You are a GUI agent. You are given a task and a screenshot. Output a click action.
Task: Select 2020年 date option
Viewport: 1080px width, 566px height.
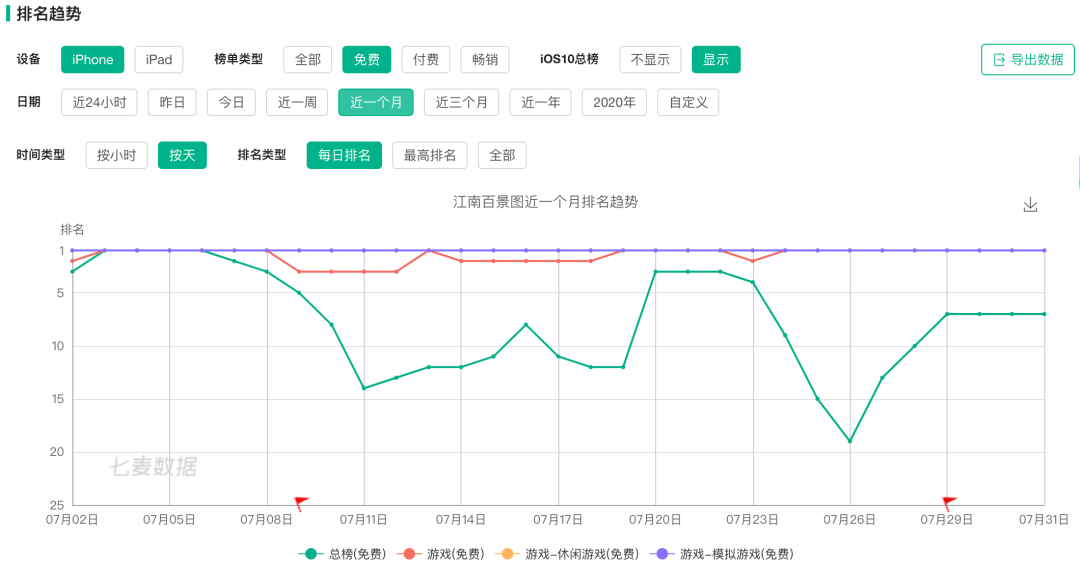pos(615,102)
